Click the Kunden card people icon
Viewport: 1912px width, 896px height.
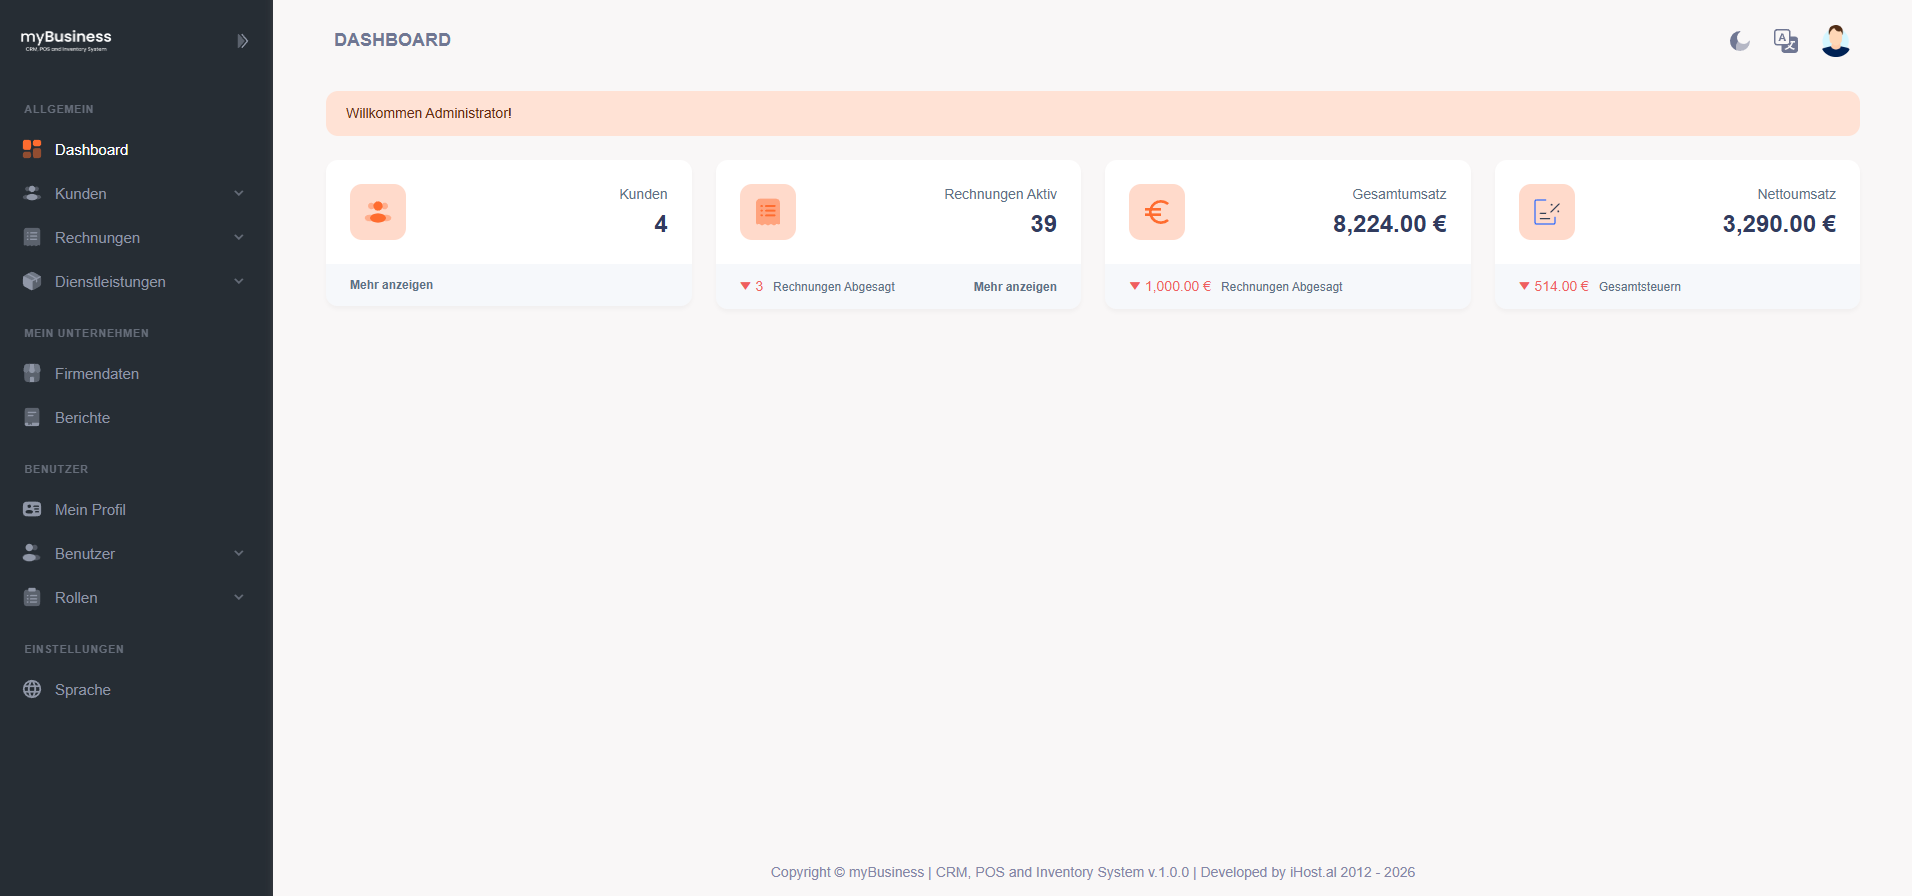point(378,212)
